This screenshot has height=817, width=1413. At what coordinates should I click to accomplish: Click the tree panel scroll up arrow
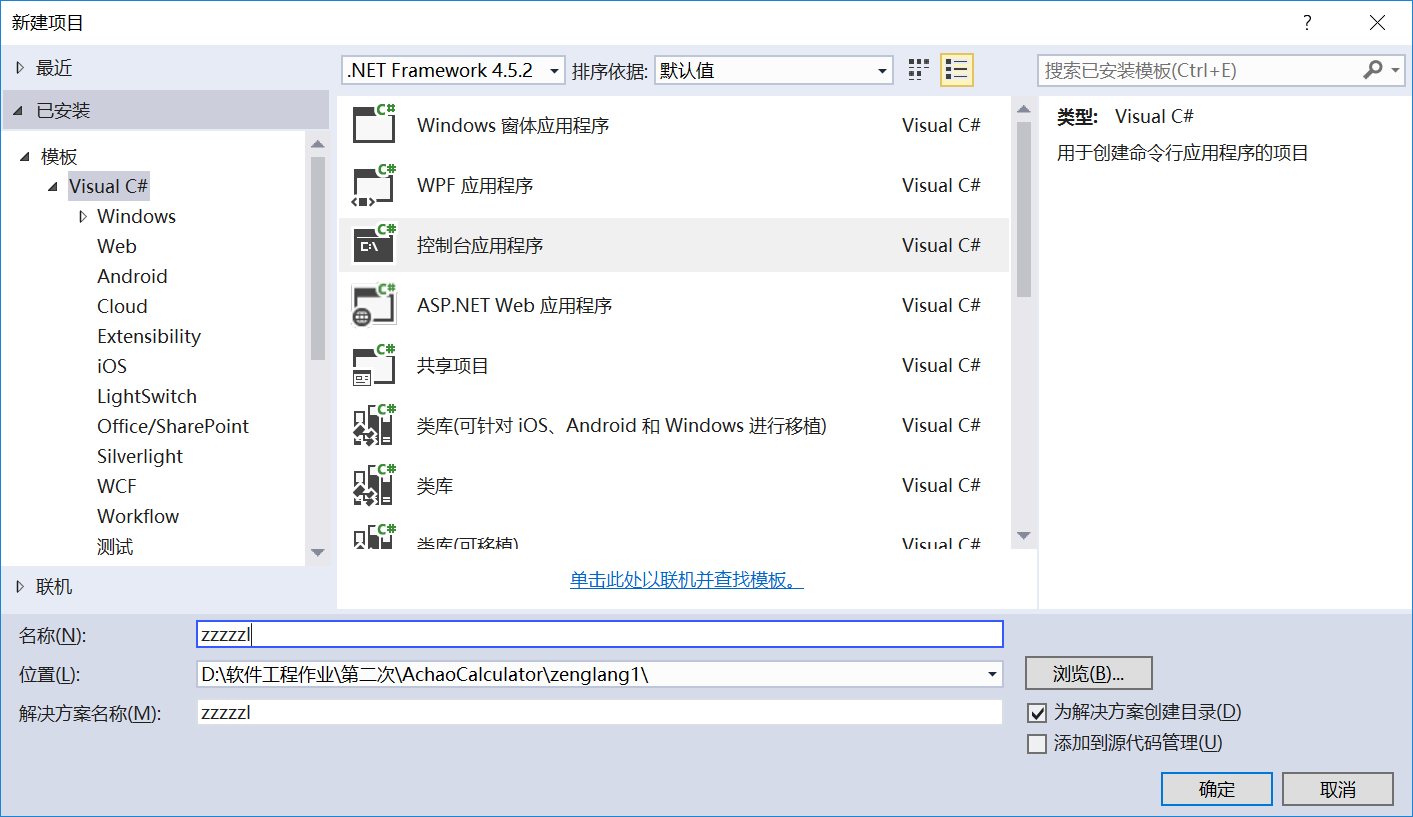click(318, 143)
